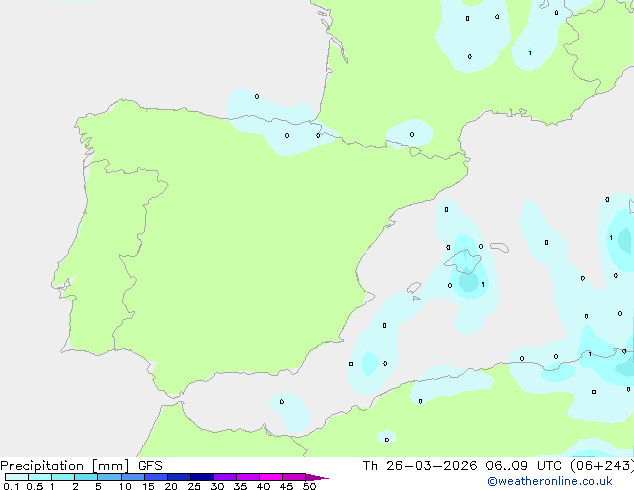Image resolution: width=634 pixels, height=490 pixels.
Task: Click the '20' legend scale label
Action: pos(171,486)
